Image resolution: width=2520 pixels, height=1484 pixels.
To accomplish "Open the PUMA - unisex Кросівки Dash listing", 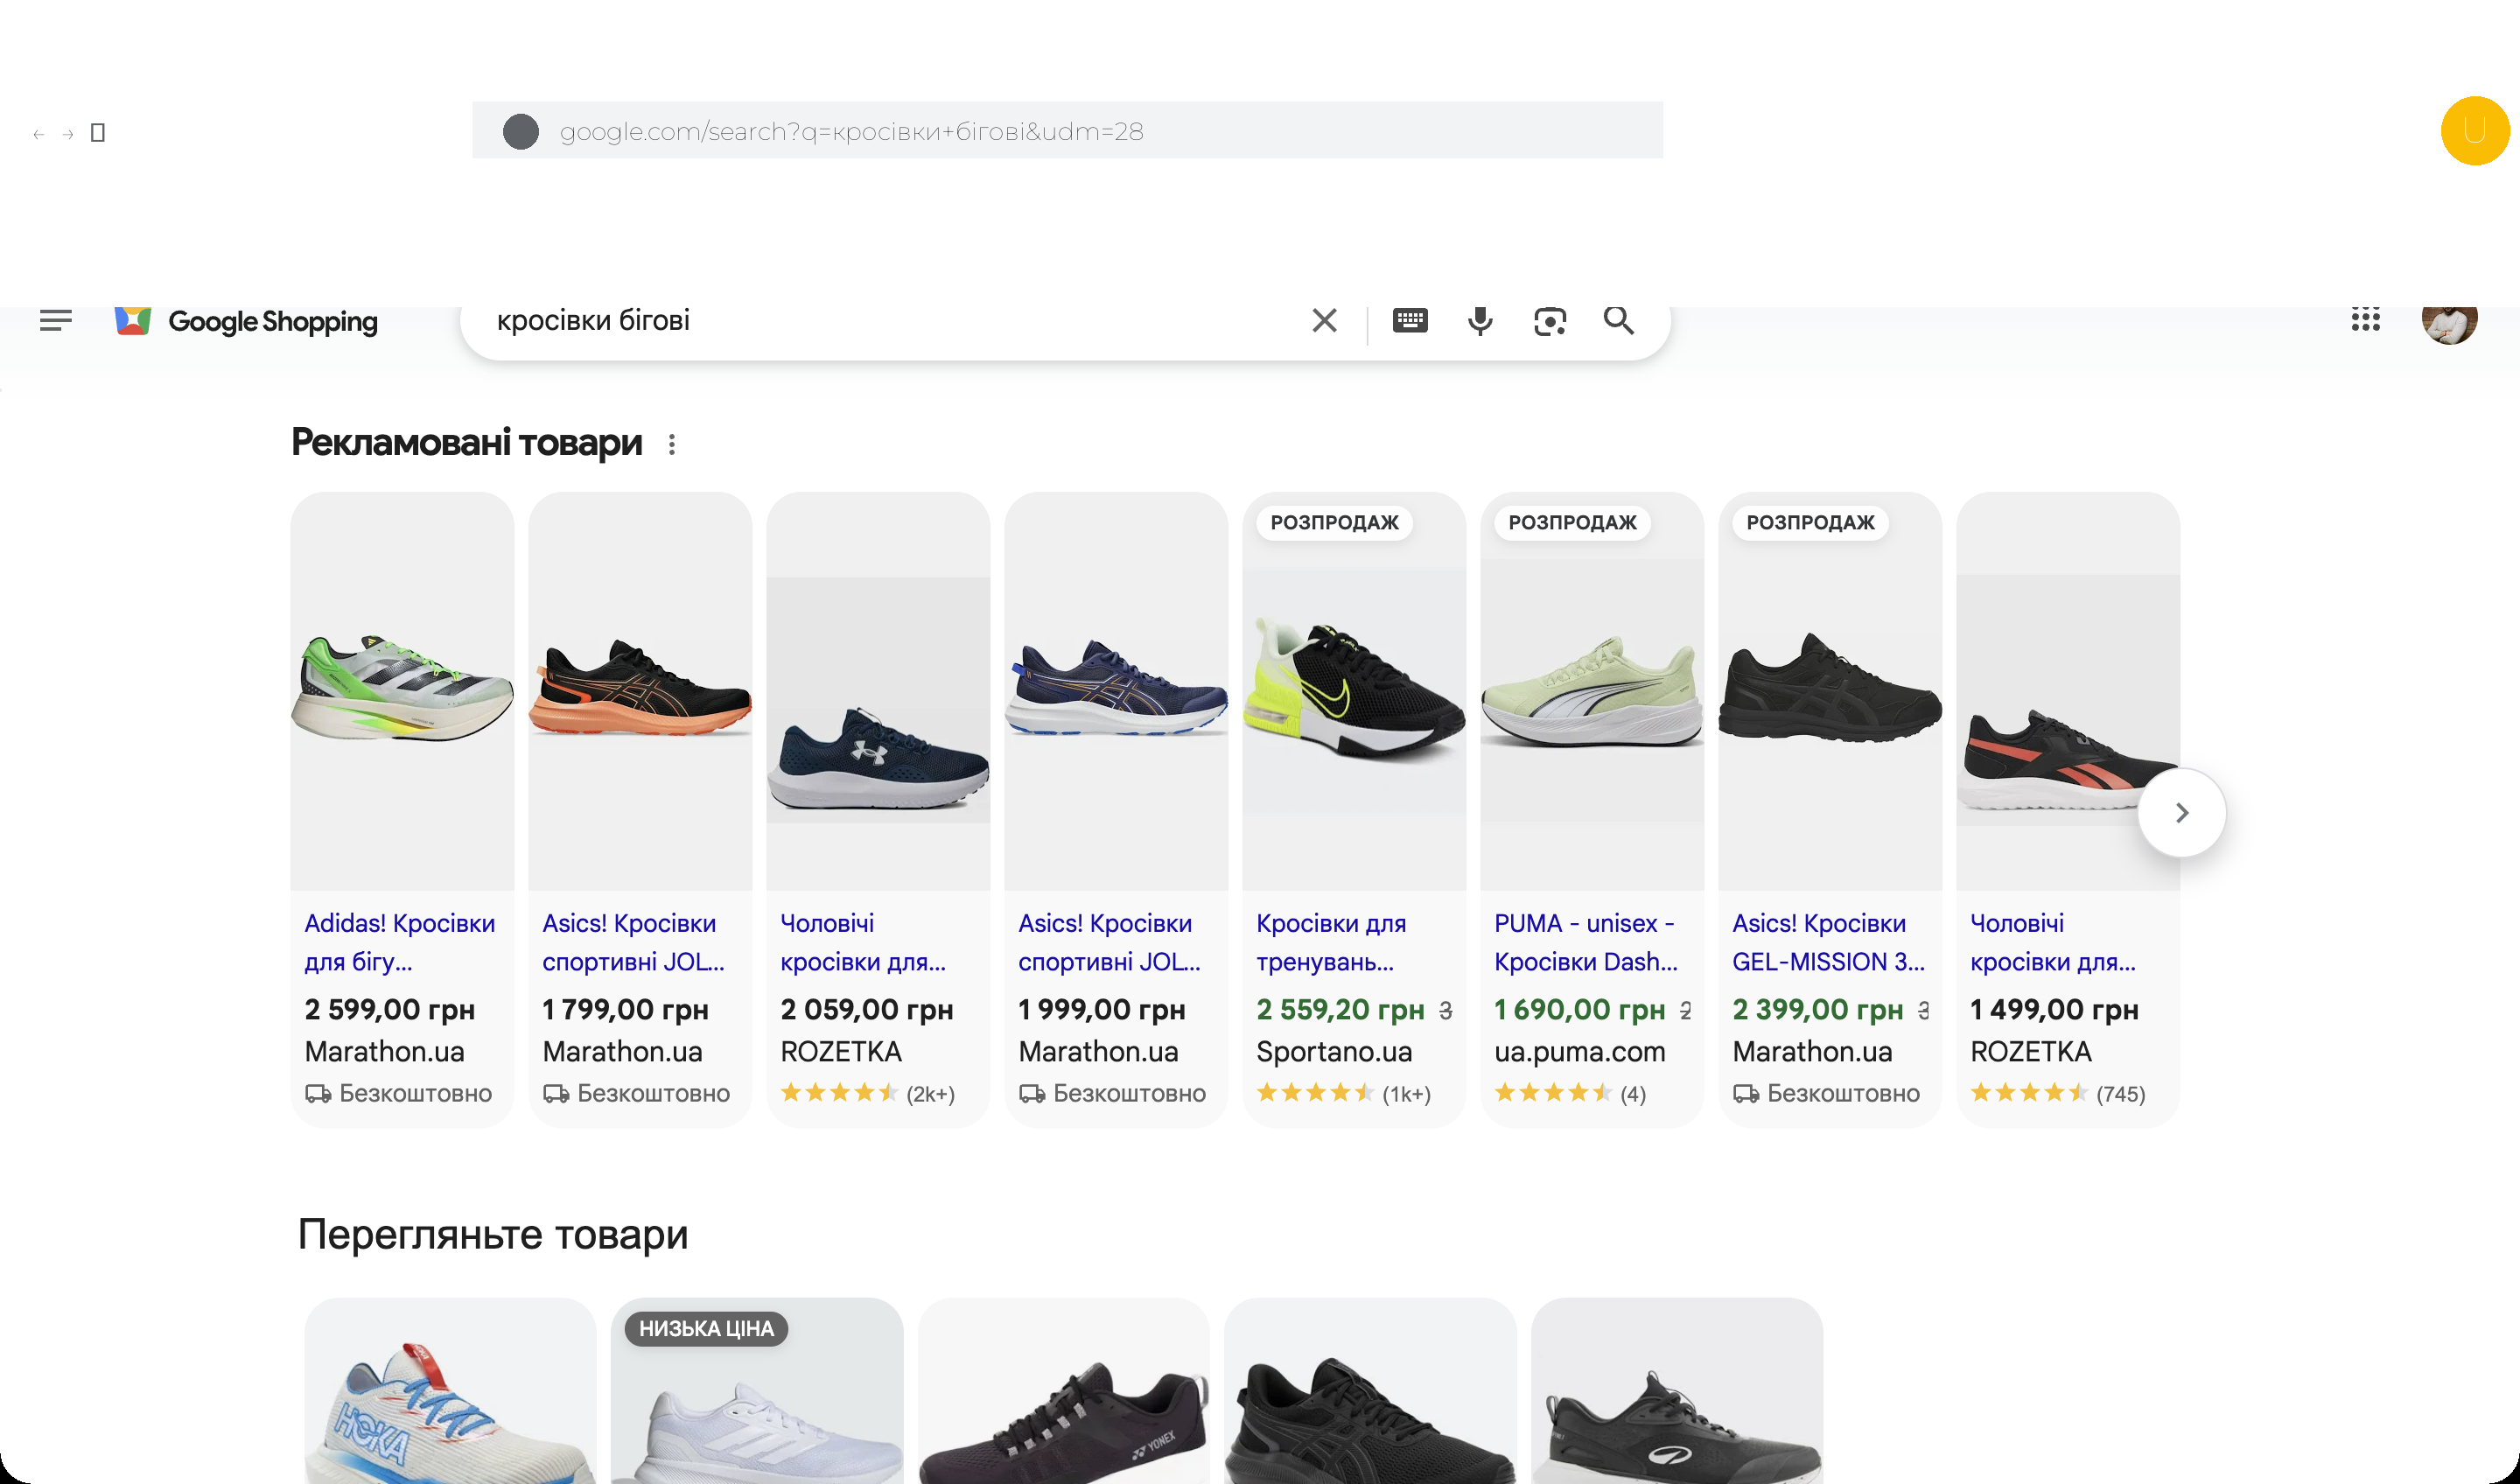I will [1586, 942].
